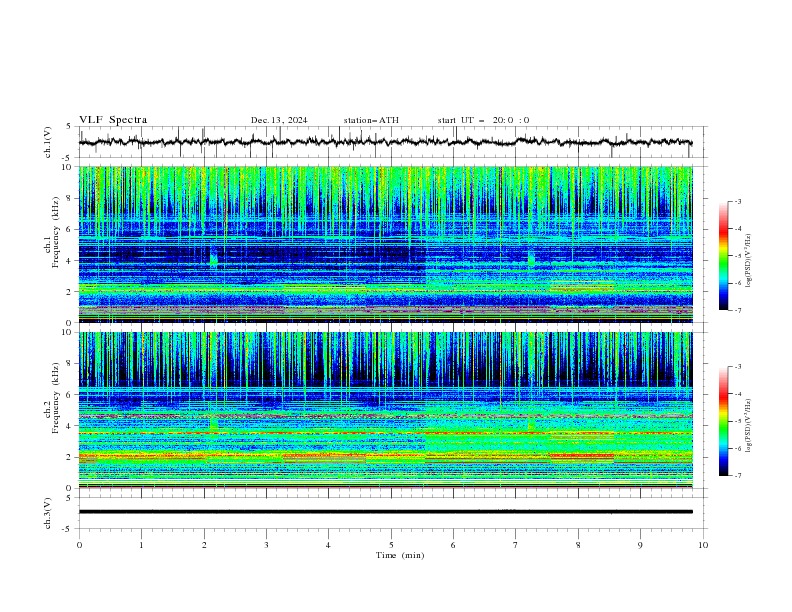Click the log(PSD) label beside ch.1 color bar
792x612 pixels.
coord(749,261)
